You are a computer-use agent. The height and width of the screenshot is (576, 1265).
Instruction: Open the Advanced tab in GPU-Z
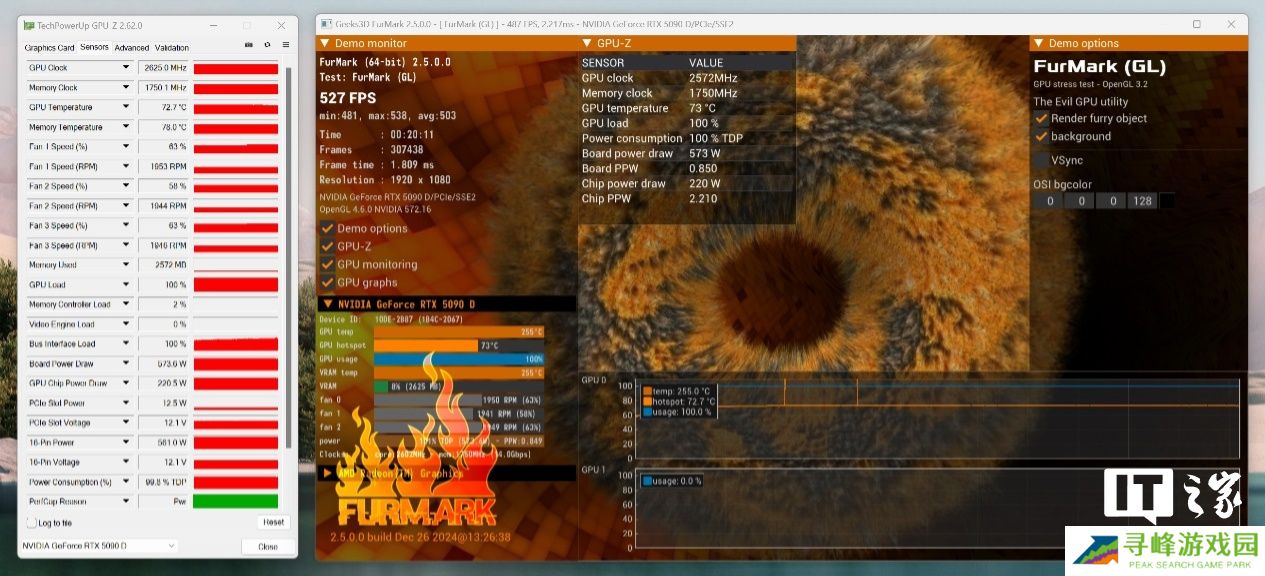click(x=131, y=47)
